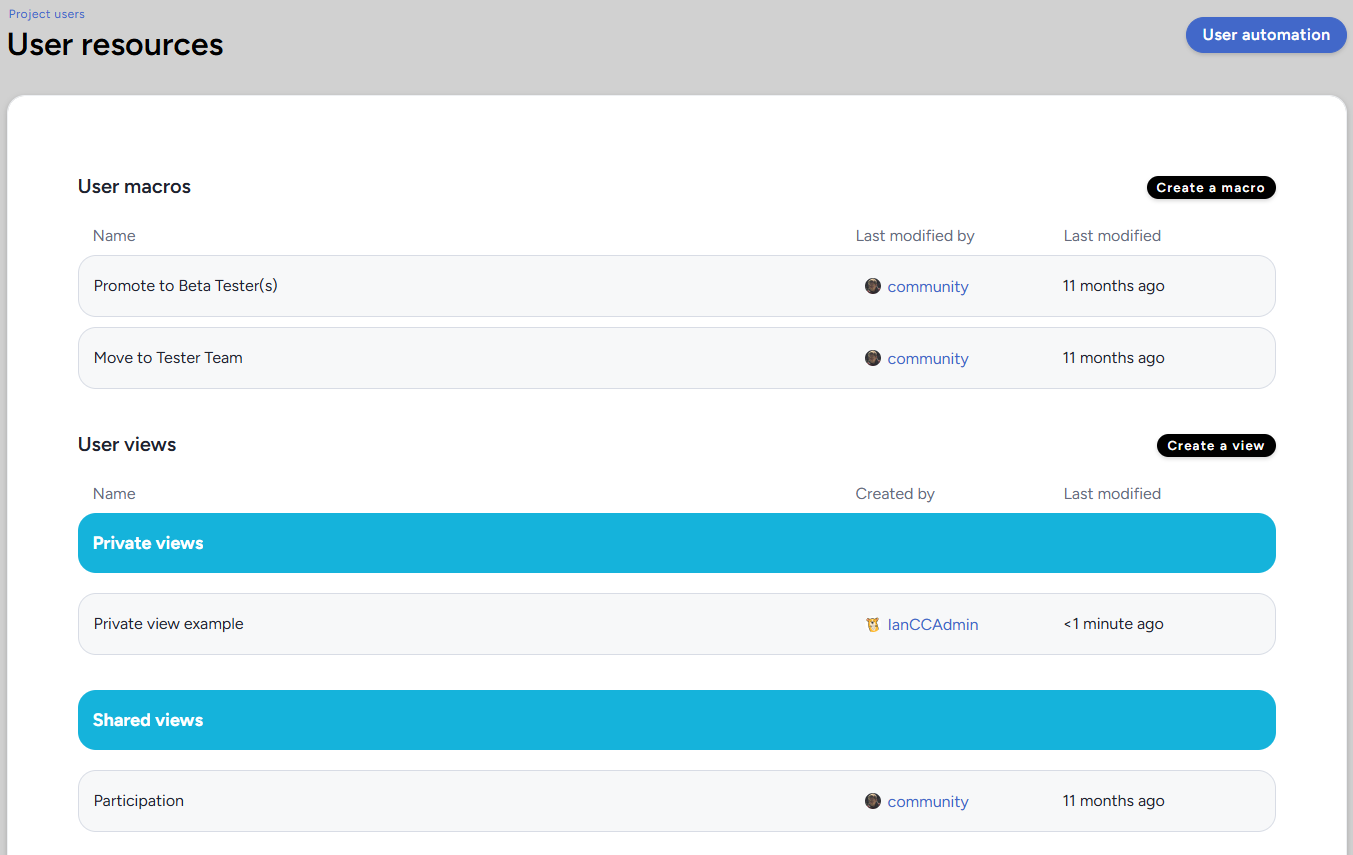The image size is (1353, 855).
Task: Click community avatar in Promote to Beta Tester(s) row
Action: click(x=873, y=286)
